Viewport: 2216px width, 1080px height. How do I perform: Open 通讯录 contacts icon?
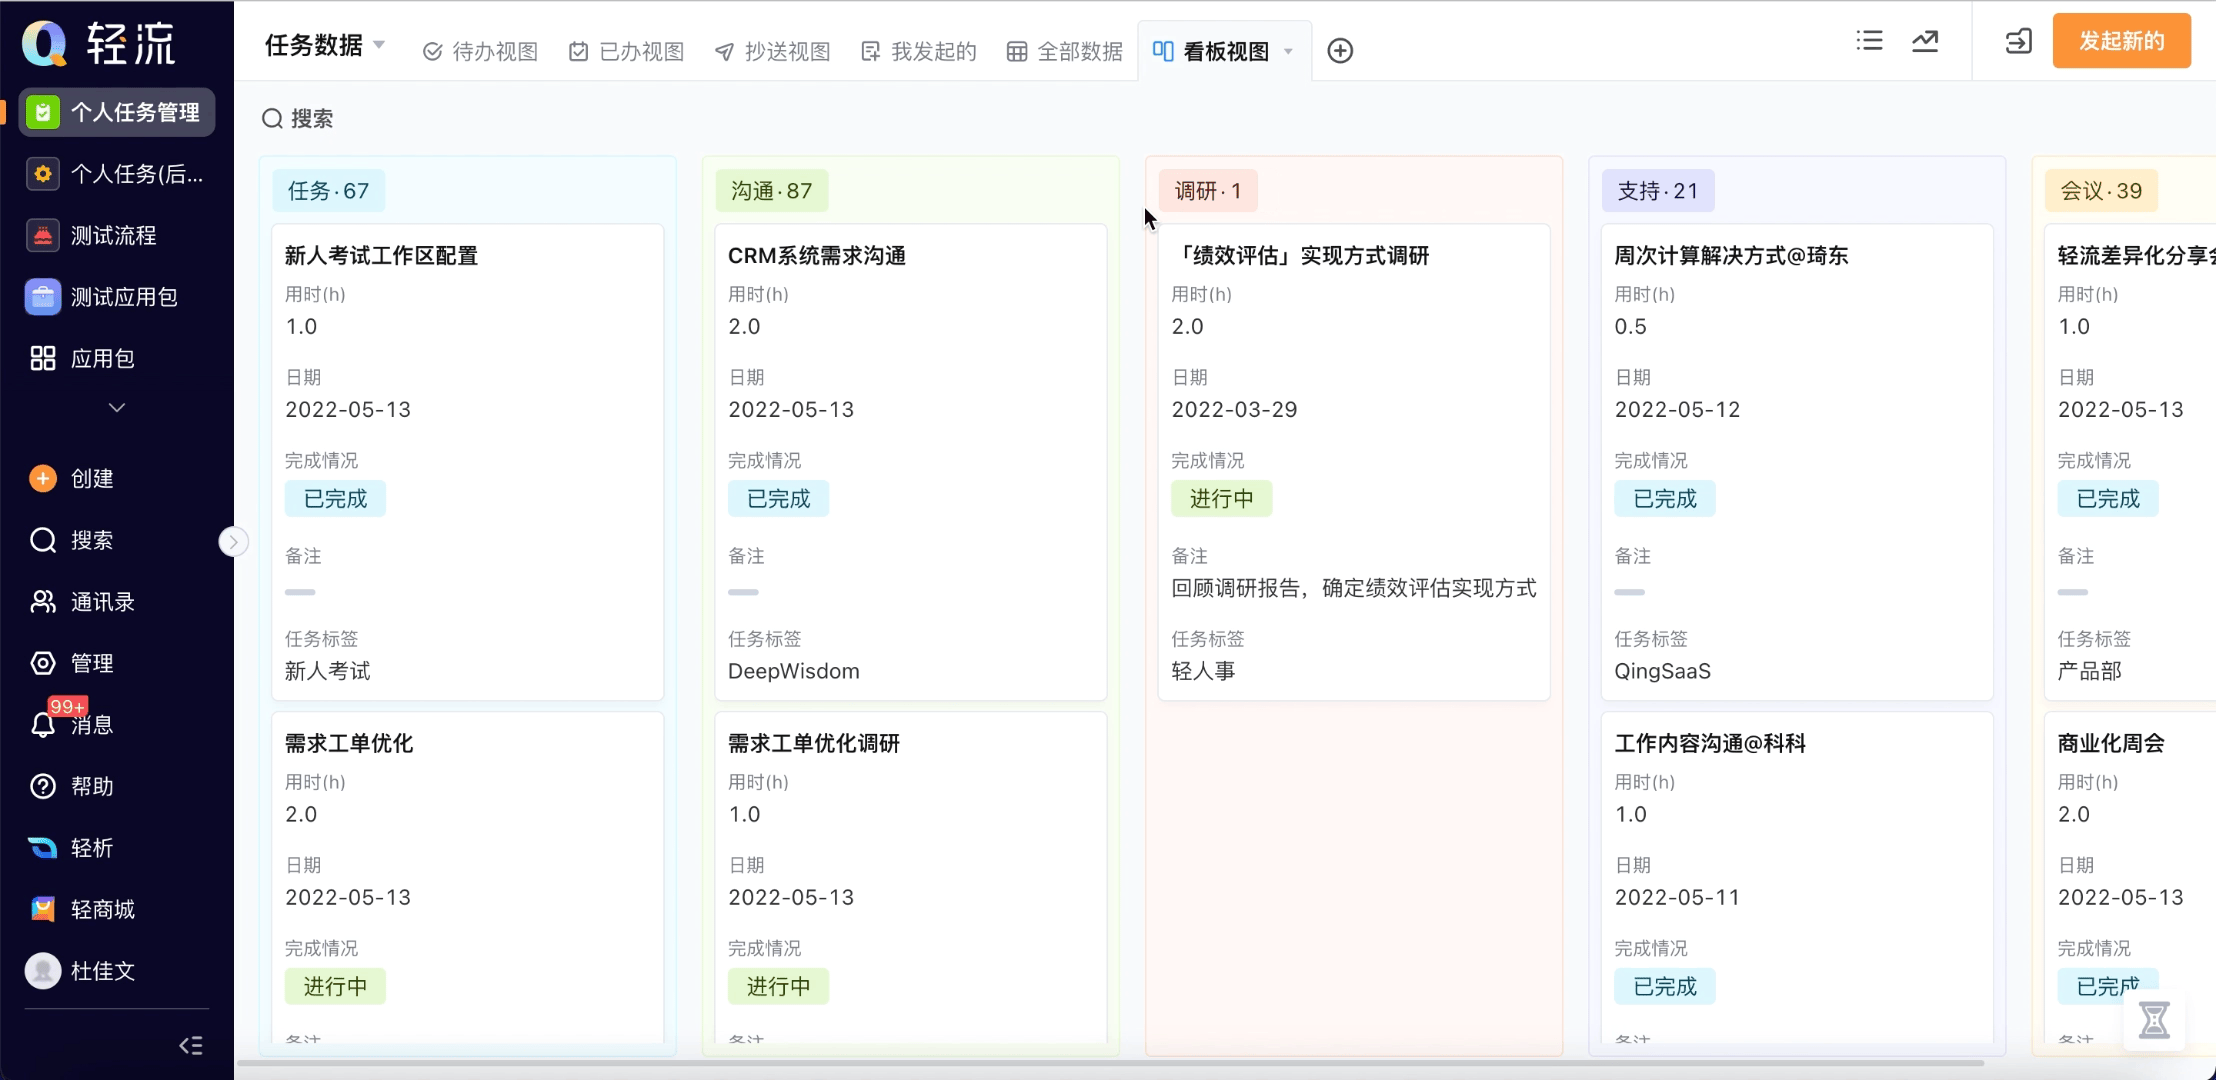click(43, 602)
